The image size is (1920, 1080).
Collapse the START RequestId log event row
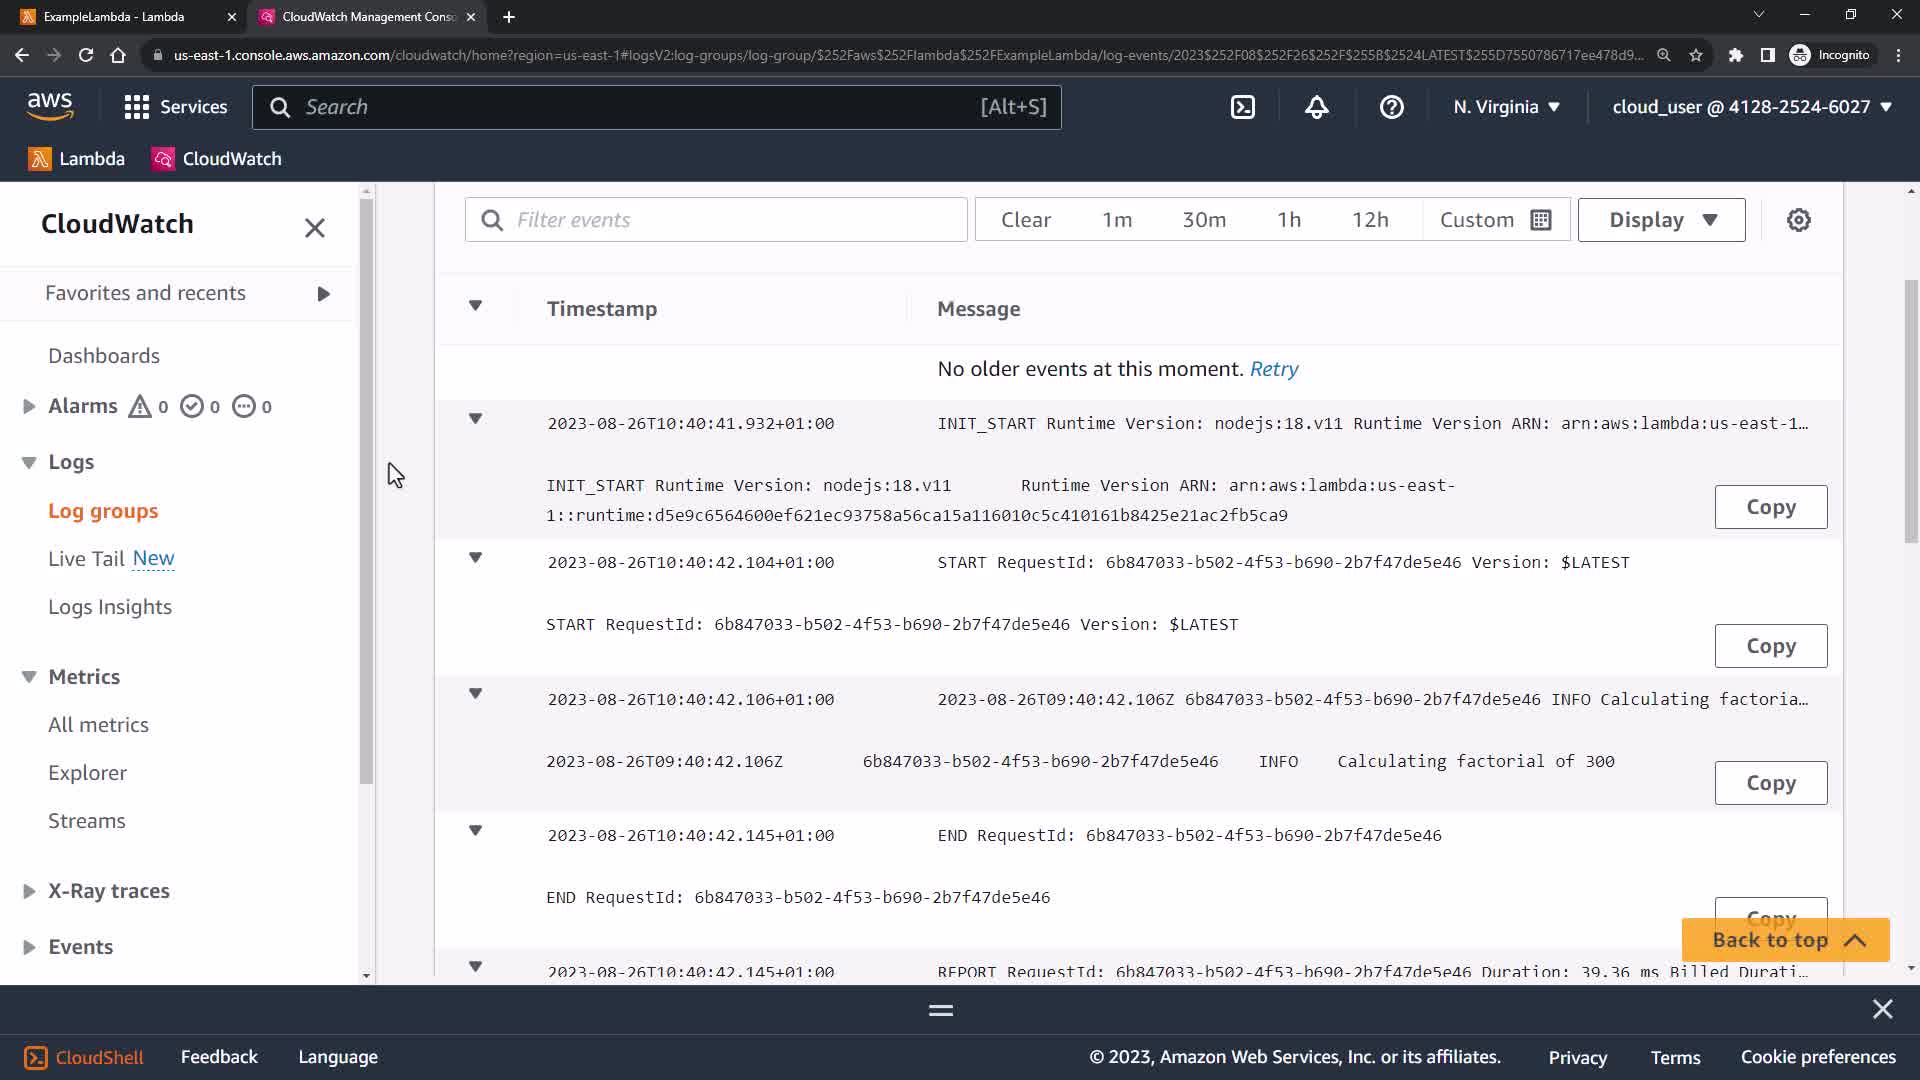[x=476, y=558]
